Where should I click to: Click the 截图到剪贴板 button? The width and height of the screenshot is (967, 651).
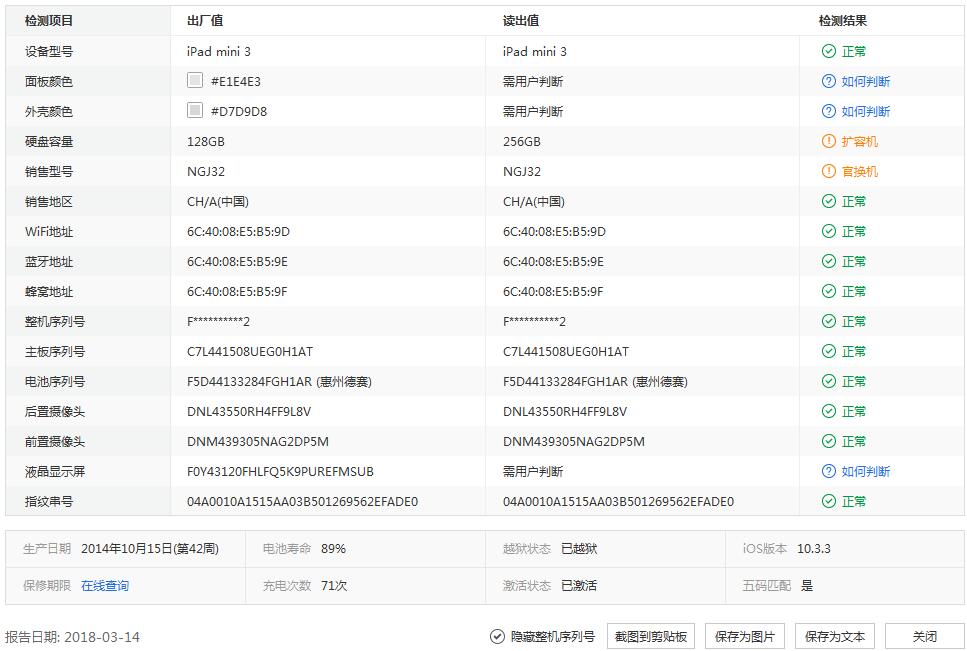tap(652, 634)
